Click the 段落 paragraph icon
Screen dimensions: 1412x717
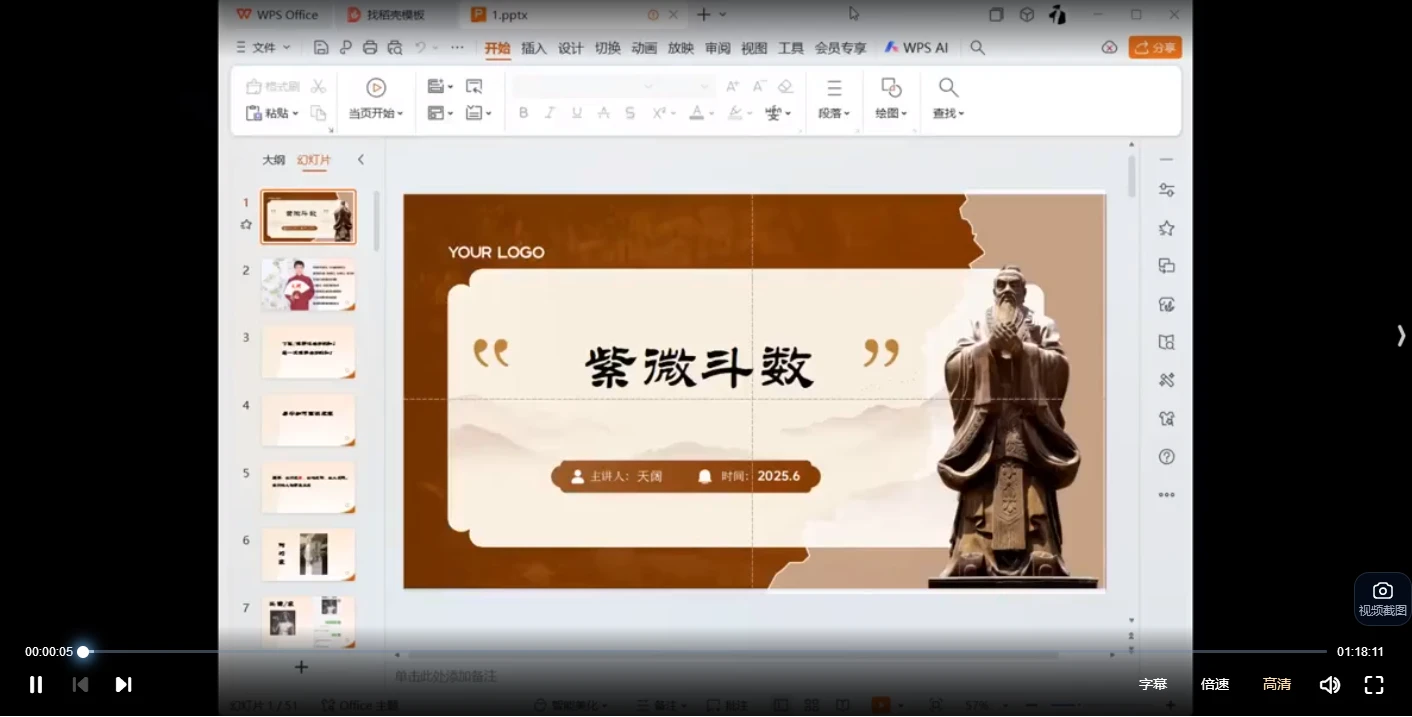[834, 88]
